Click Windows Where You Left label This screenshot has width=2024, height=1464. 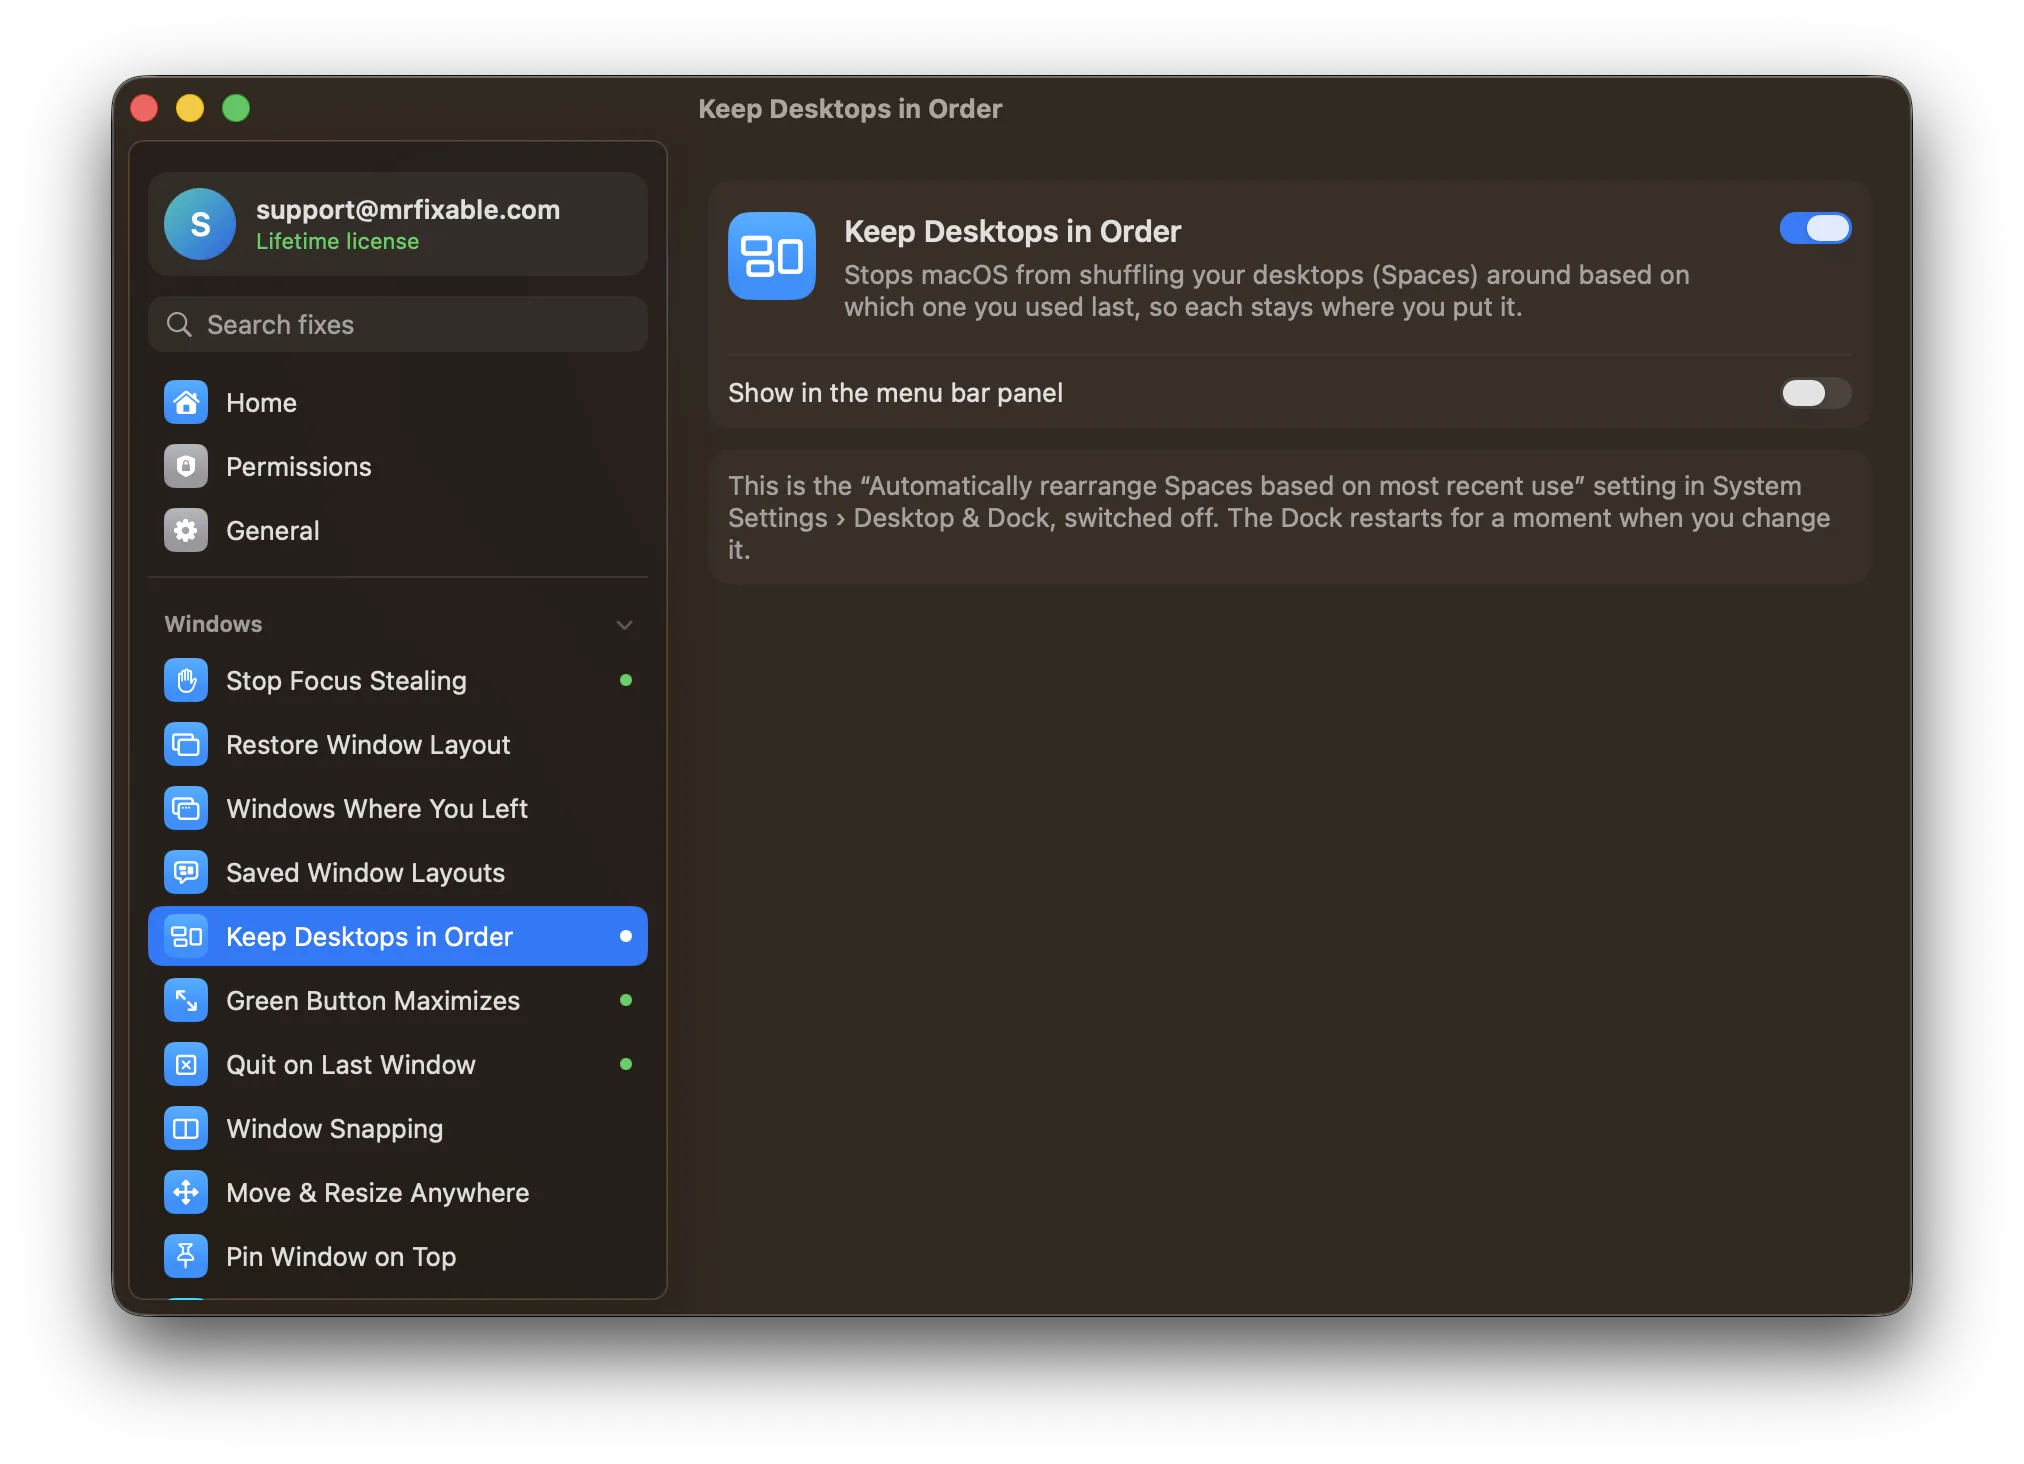click(x=376, y=809)
